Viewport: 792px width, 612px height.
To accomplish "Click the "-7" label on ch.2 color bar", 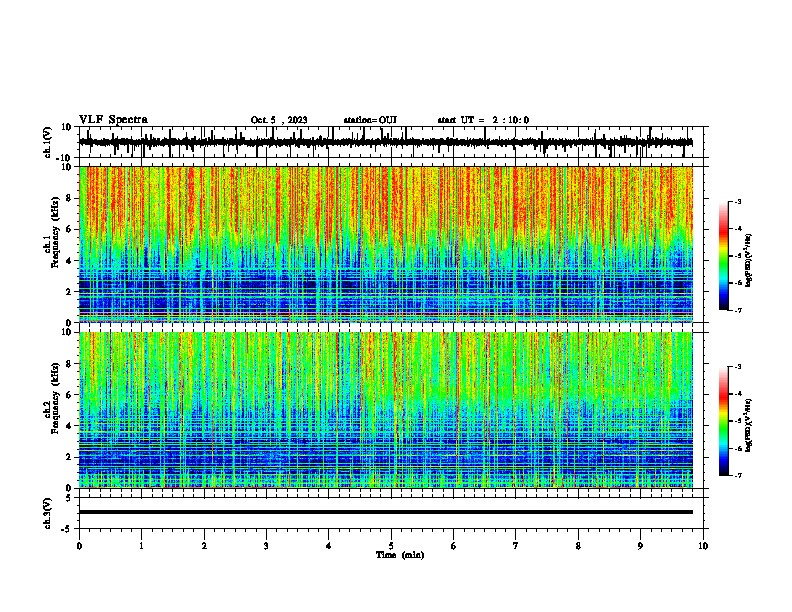I will point(737,475).
